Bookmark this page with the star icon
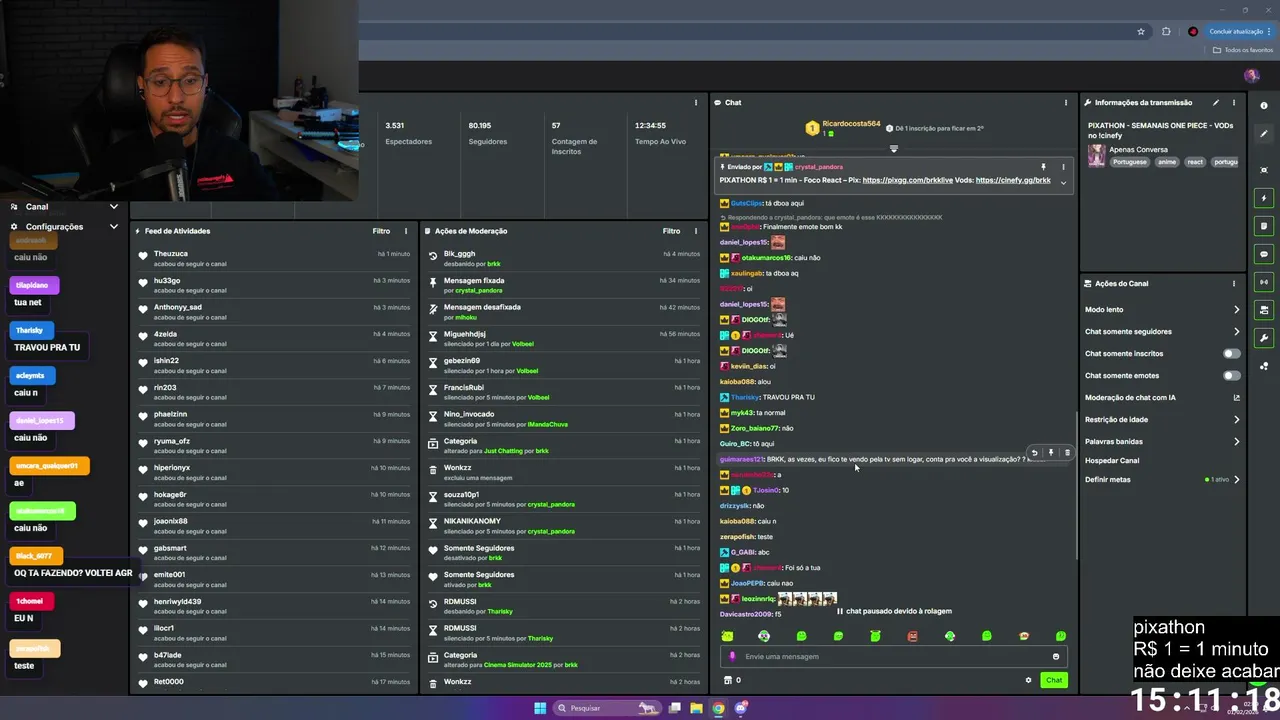The image size is (1280, 720). coord(1141,31)
